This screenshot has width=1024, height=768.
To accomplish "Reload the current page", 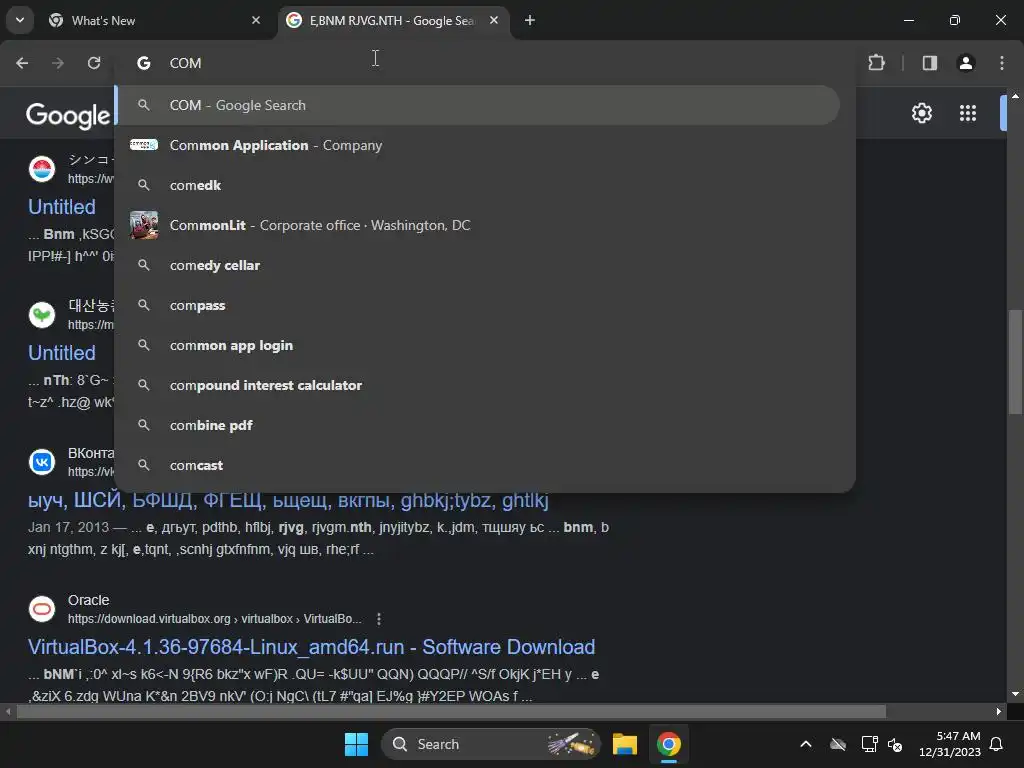I will pyautogui.click(x=94, y=63).
